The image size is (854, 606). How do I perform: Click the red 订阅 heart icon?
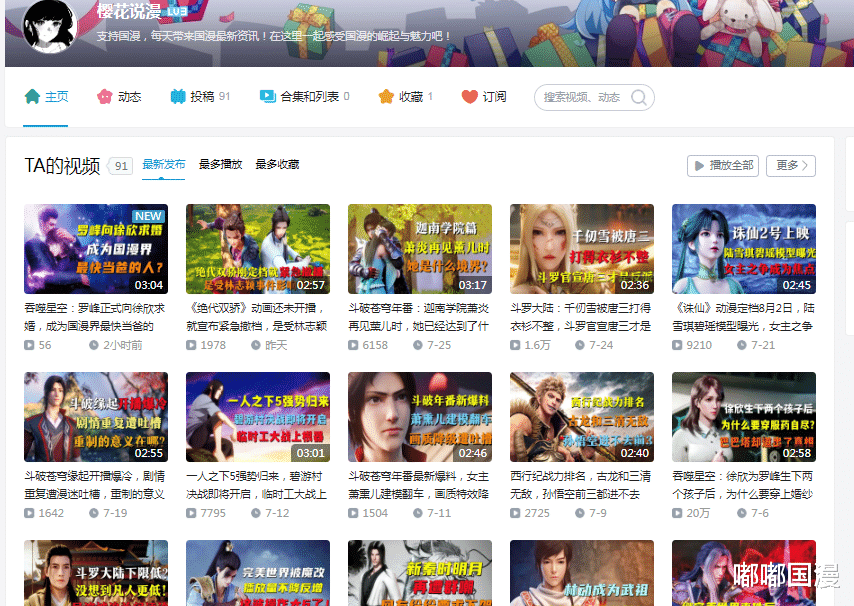[469, 97]
